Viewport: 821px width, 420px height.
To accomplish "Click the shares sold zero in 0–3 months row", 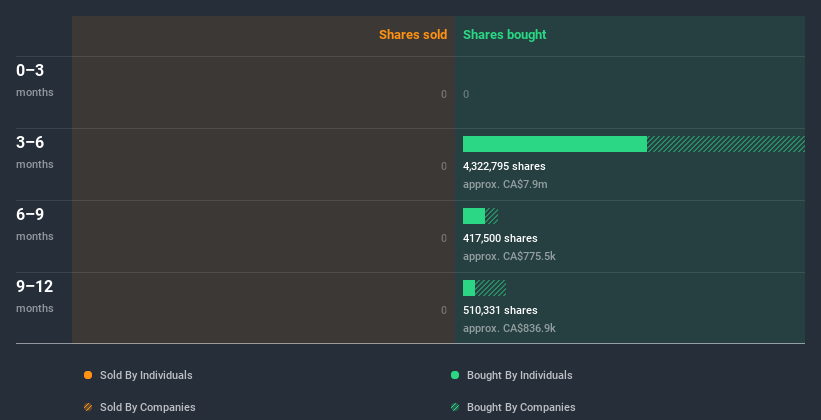I will 444,95.
